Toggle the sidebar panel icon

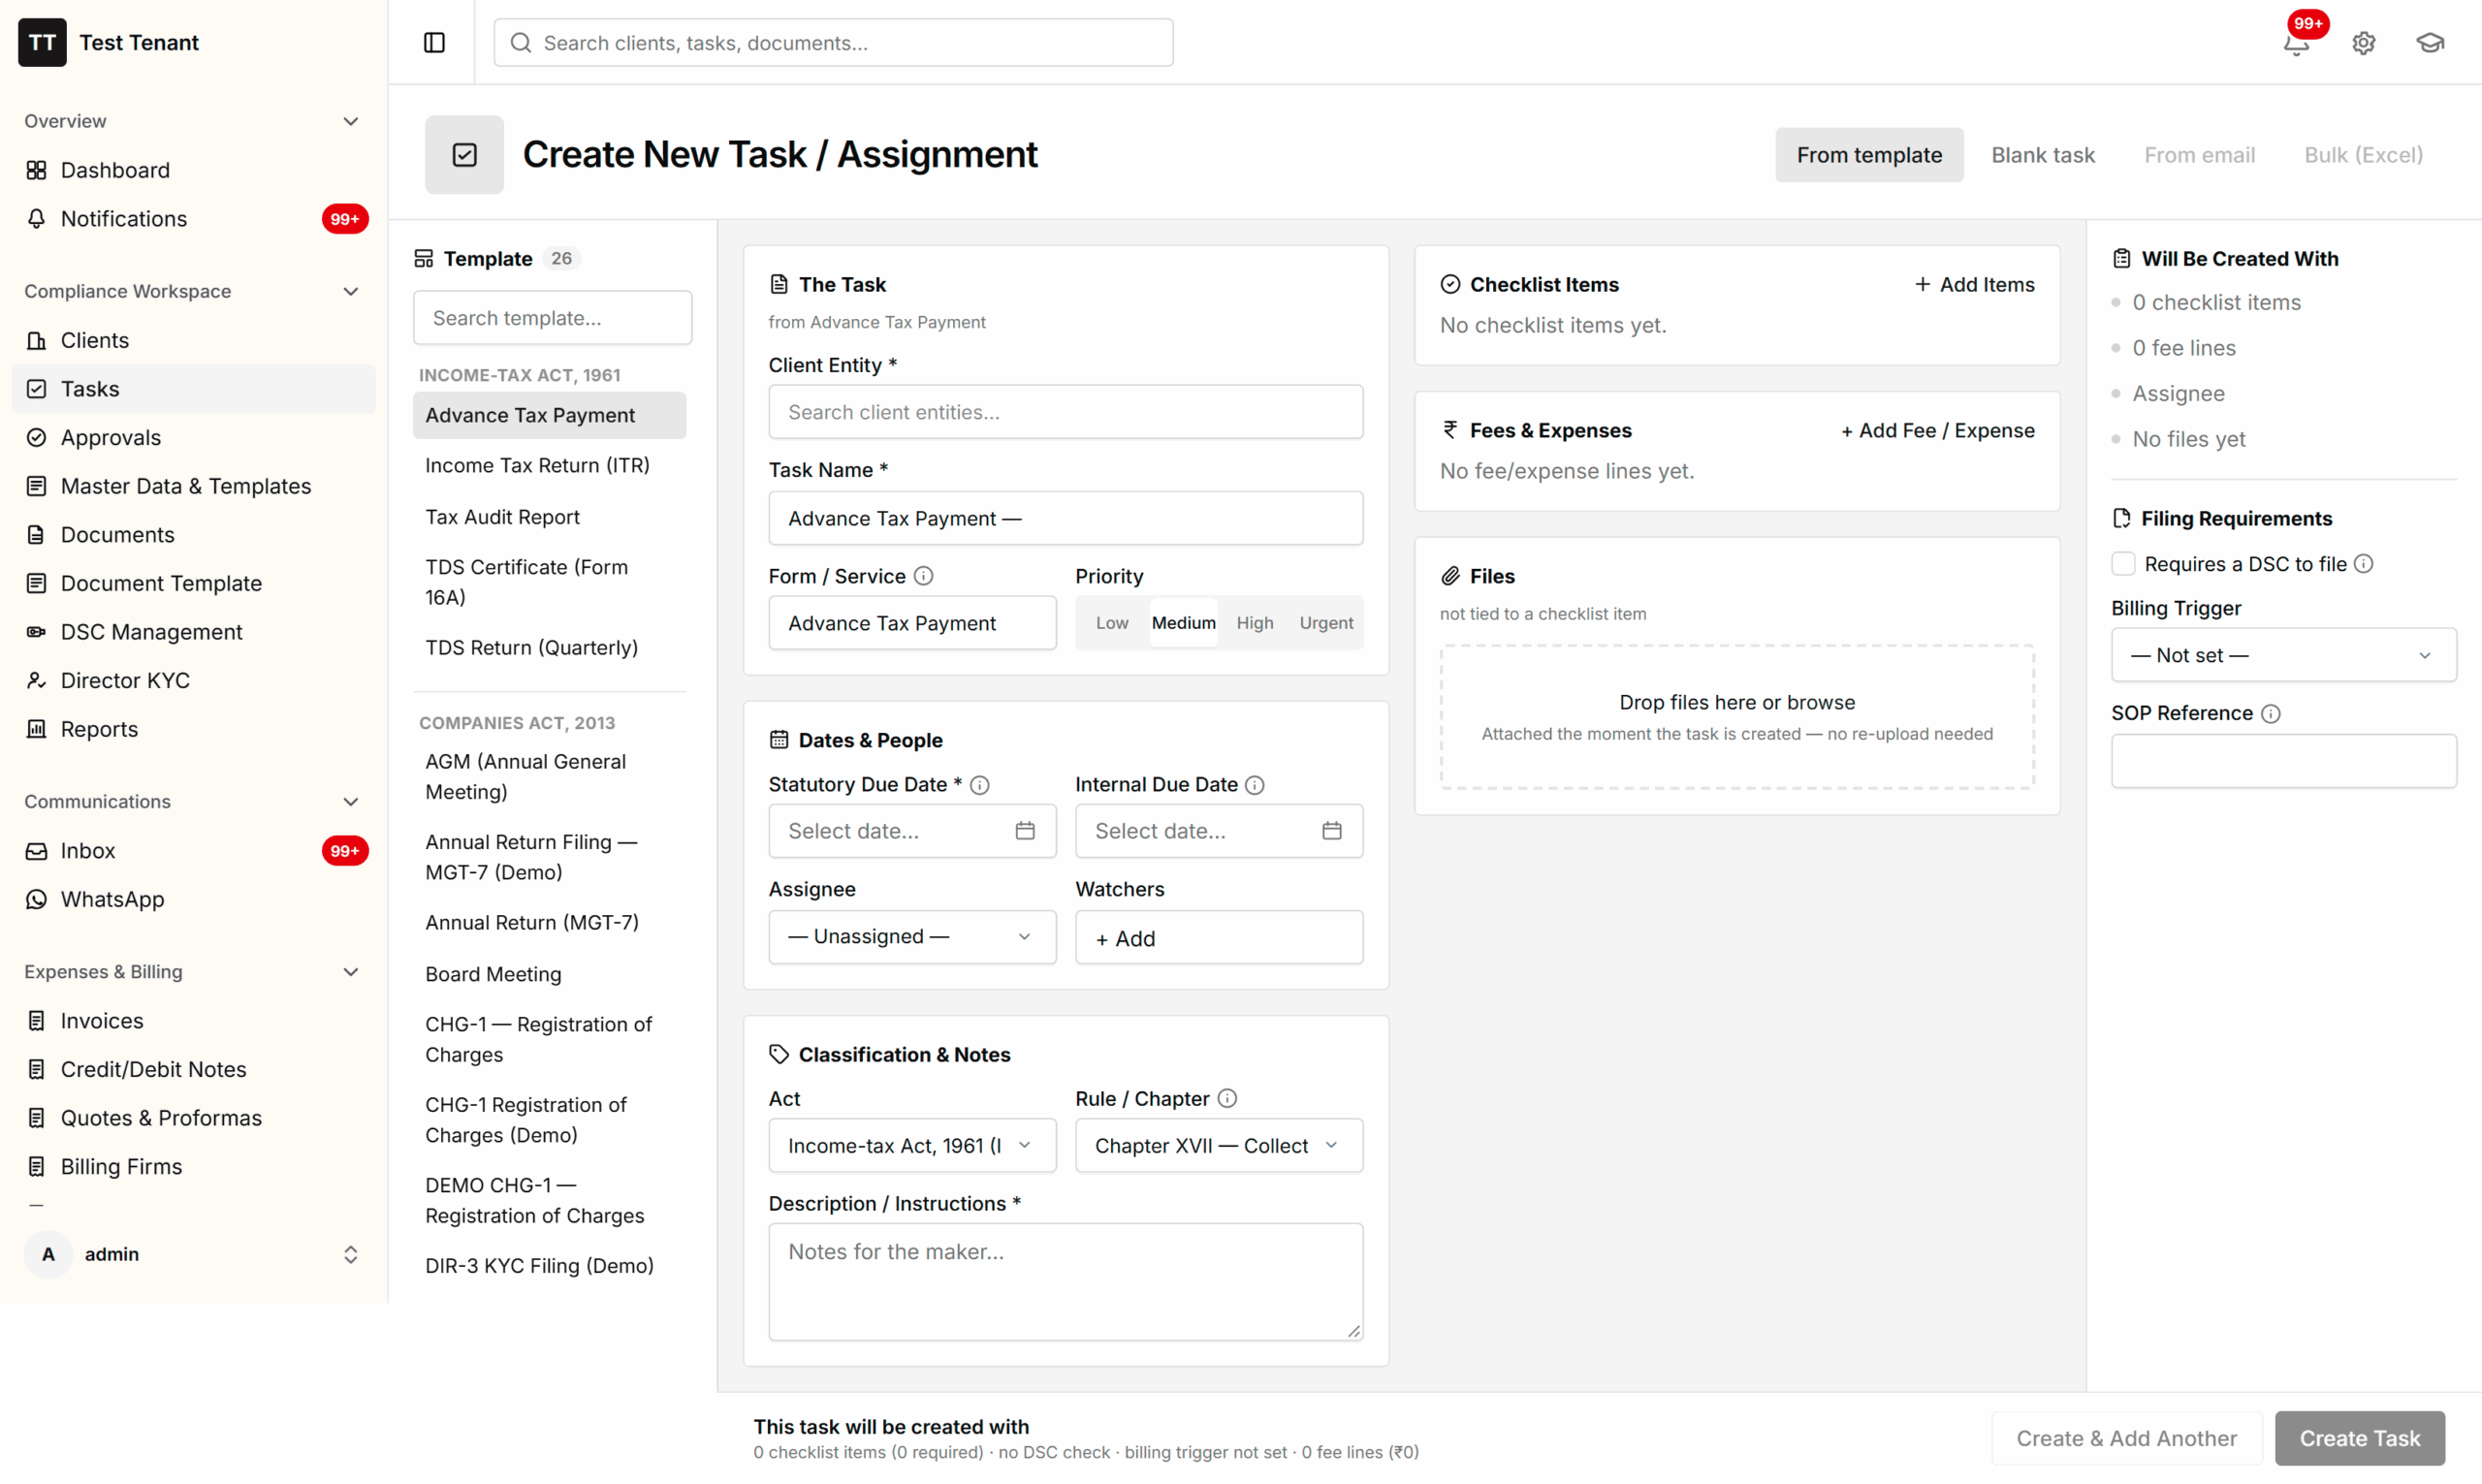pos(434,42)
